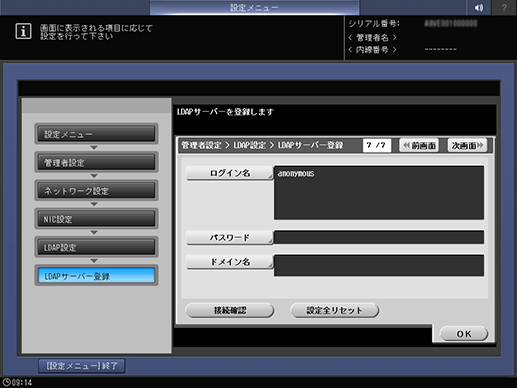Viewport: 517px width, 388px height.
Task: Go to ネットワーク設定 in the left navigation
Action: pyautogui.click(x=96, y=191)
